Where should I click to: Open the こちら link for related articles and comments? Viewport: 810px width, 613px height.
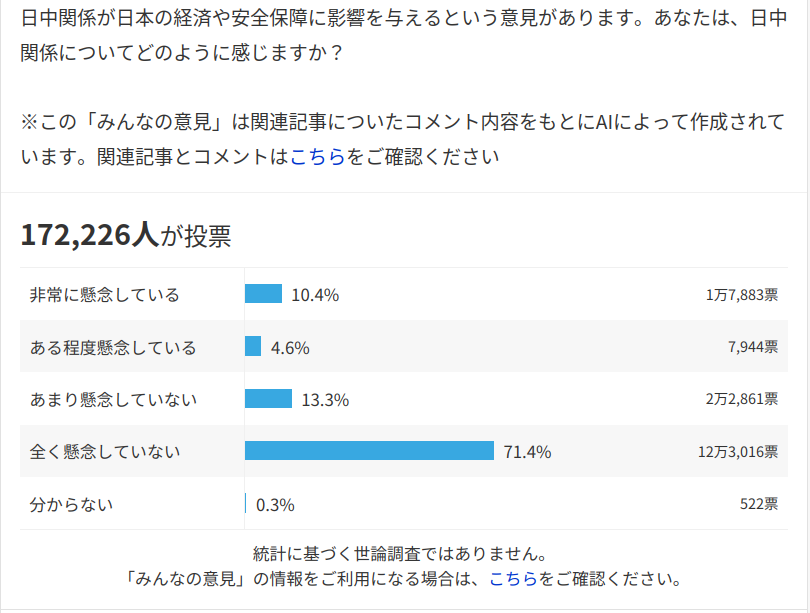(318, 157)
